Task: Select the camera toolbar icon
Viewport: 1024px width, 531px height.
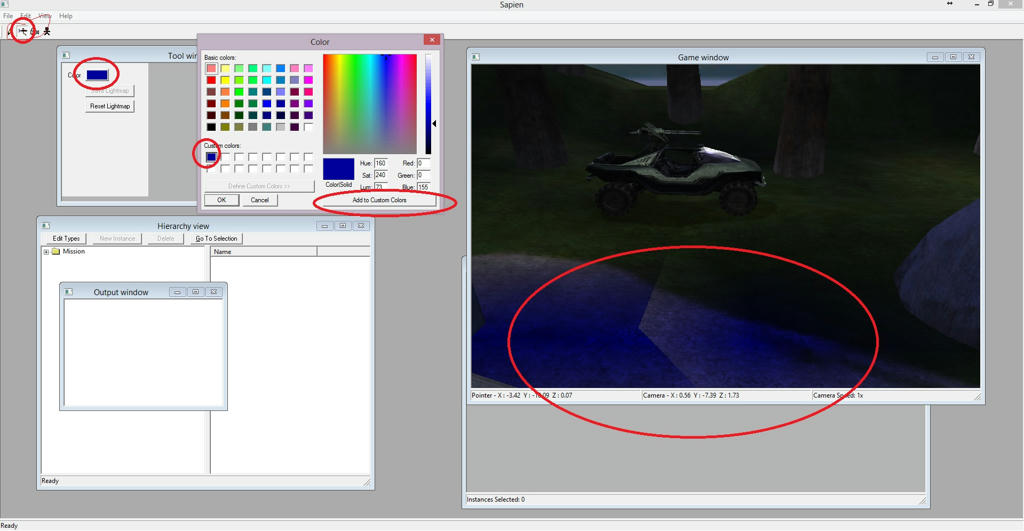Action: tap(35, 31)
